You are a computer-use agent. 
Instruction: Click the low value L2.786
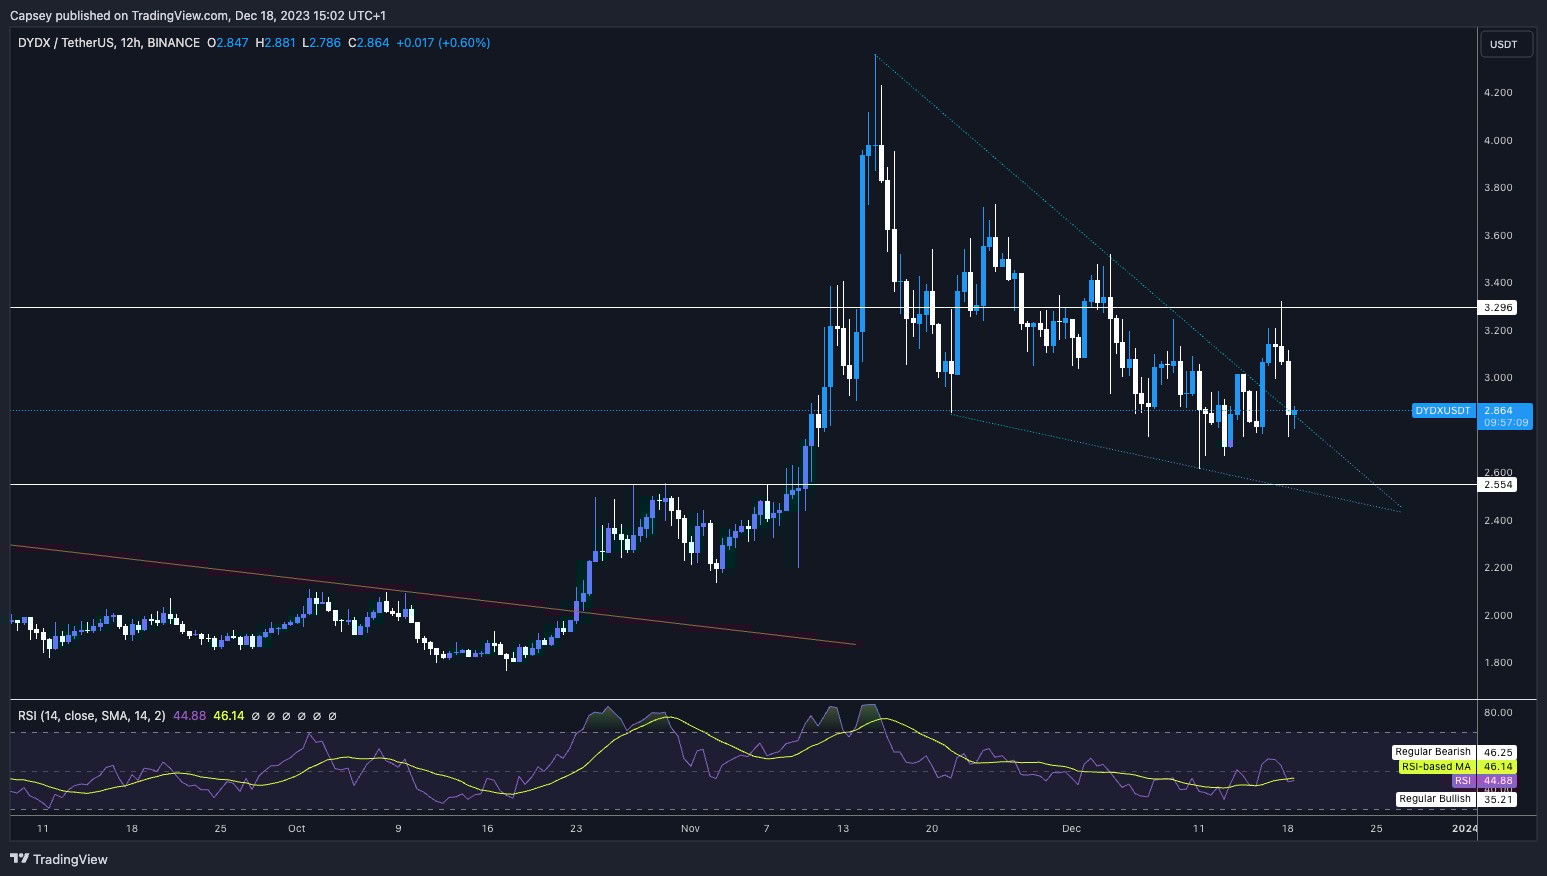point(321,43)
